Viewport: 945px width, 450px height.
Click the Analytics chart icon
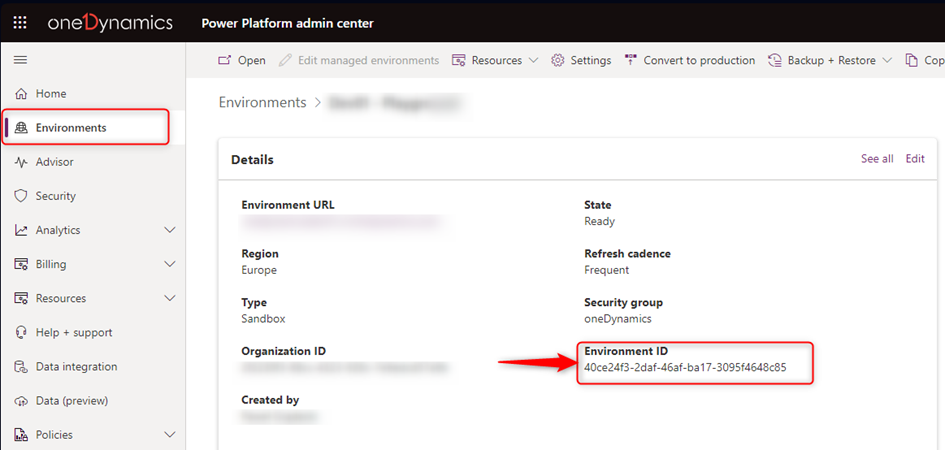pos(21,230)
